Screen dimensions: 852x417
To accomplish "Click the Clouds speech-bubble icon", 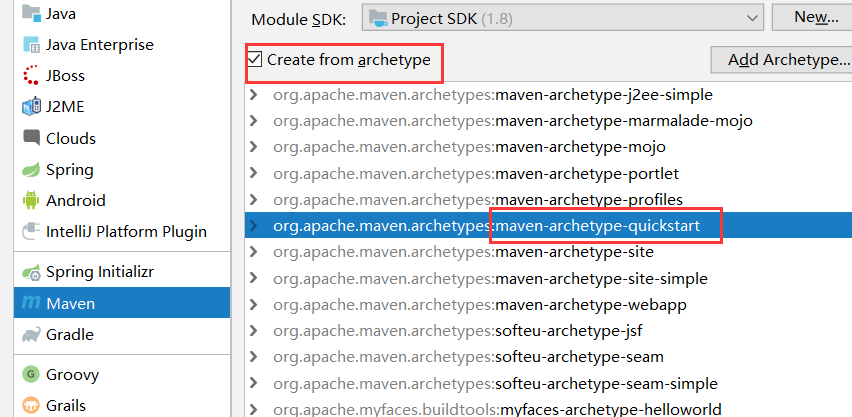I will click(31, 138).
